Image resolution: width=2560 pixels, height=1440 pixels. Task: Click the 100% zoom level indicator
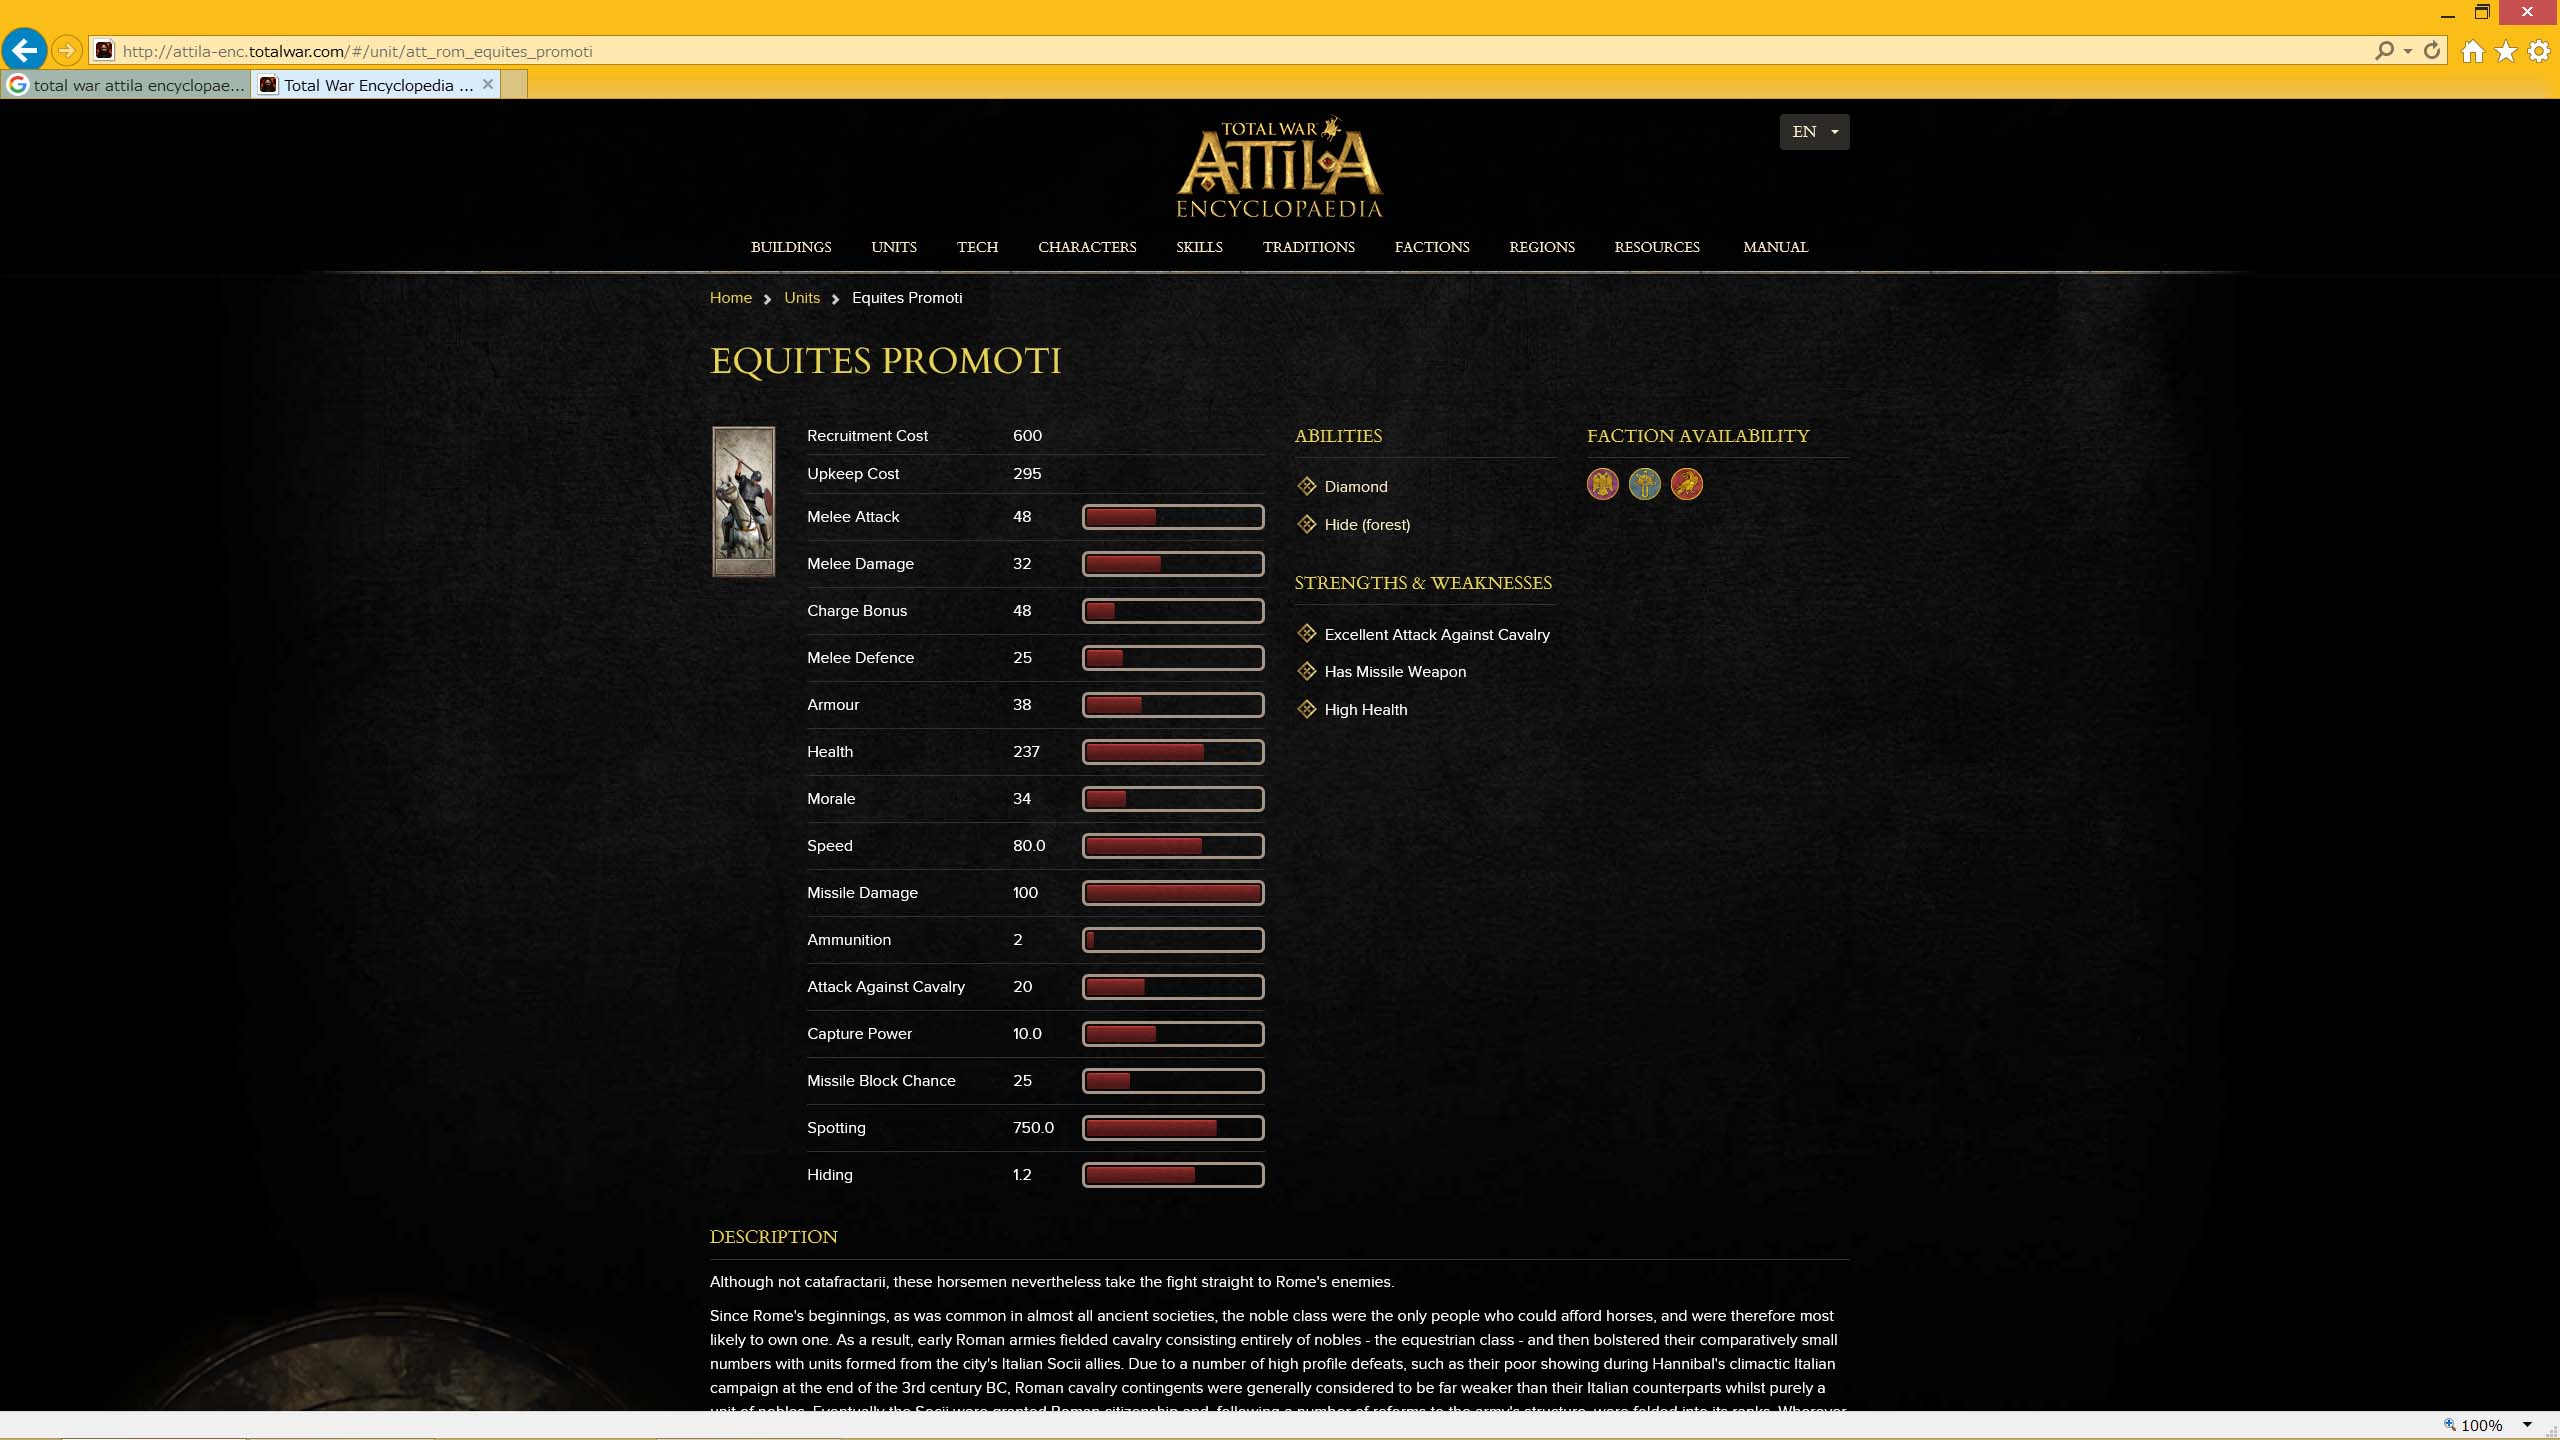click(2480, 1425)
